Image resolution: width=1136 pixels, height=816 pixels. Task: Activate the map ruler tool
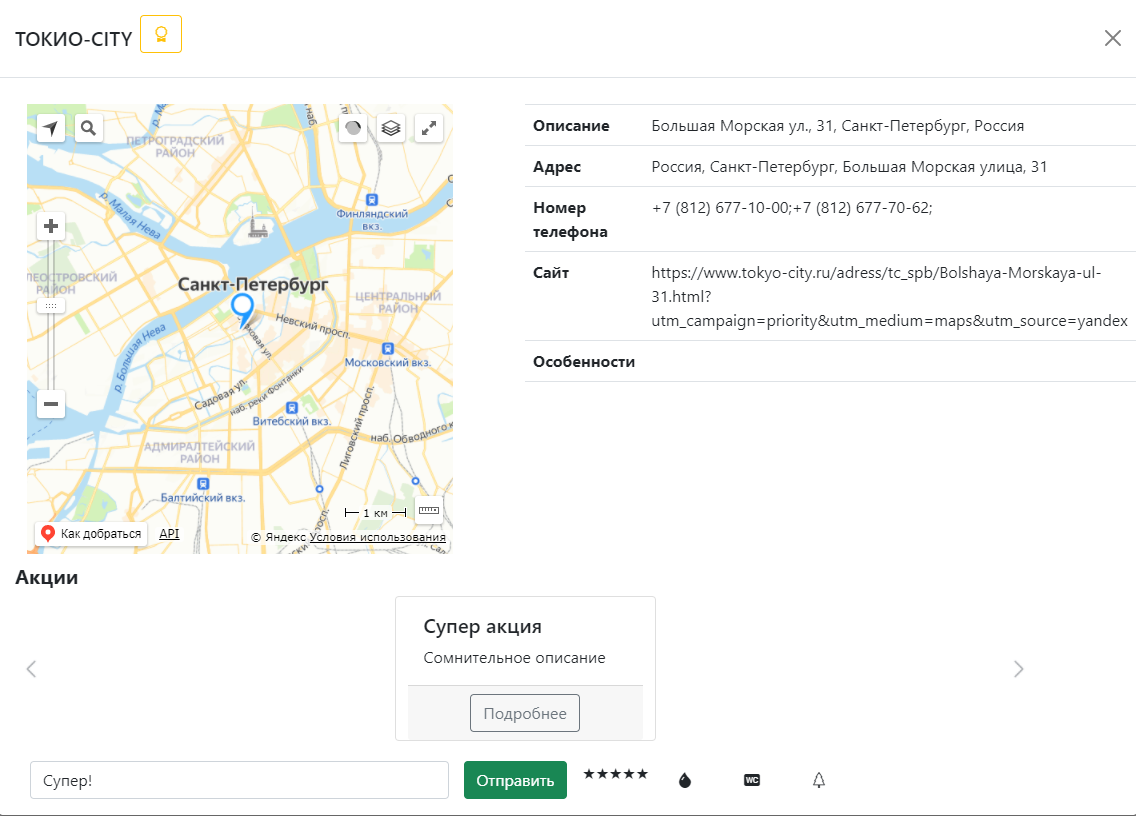(429, 509)
